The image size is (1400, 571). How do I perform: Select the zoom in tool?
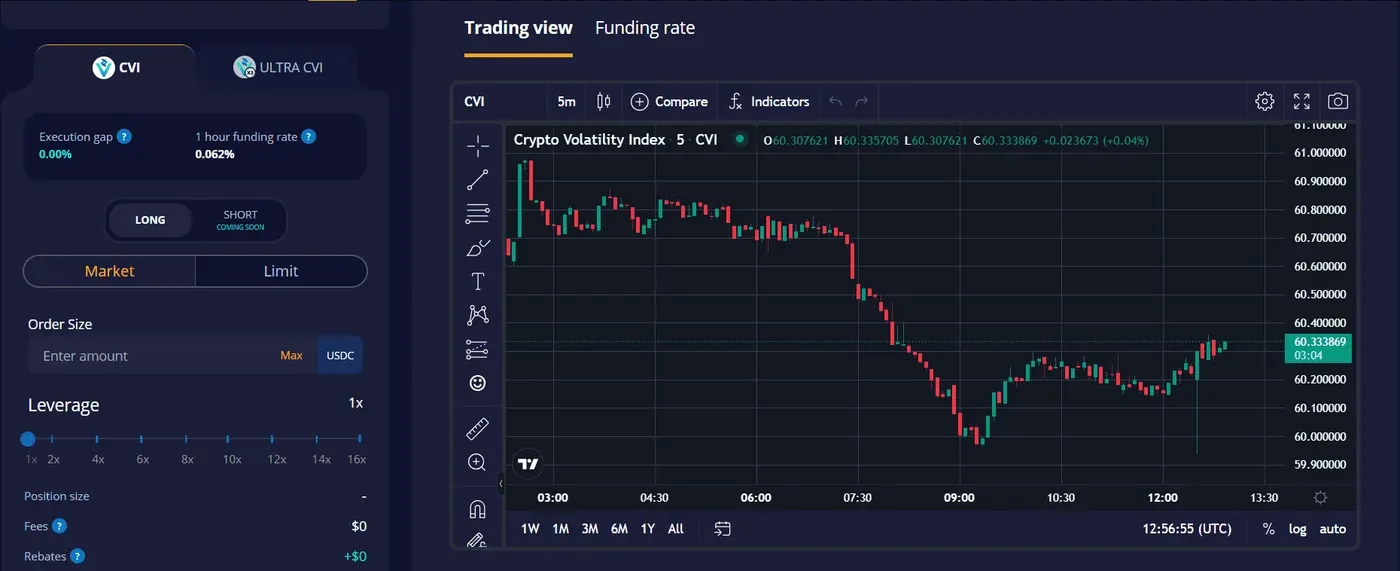(478, 462)
